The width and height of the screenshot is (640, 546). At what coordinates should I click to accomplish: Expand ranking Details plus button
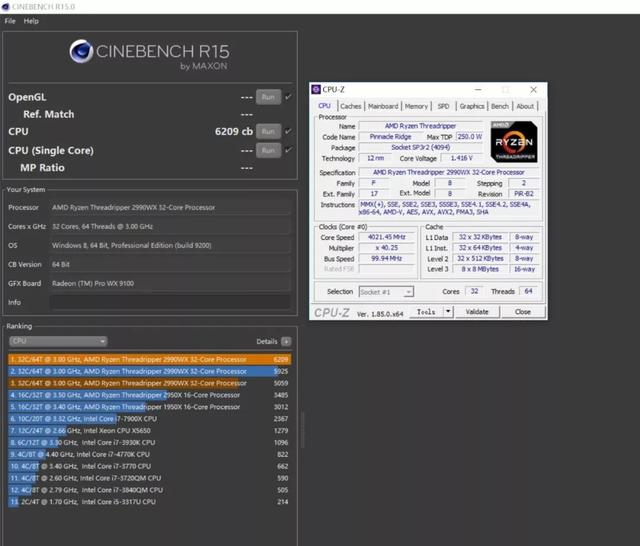286,341
